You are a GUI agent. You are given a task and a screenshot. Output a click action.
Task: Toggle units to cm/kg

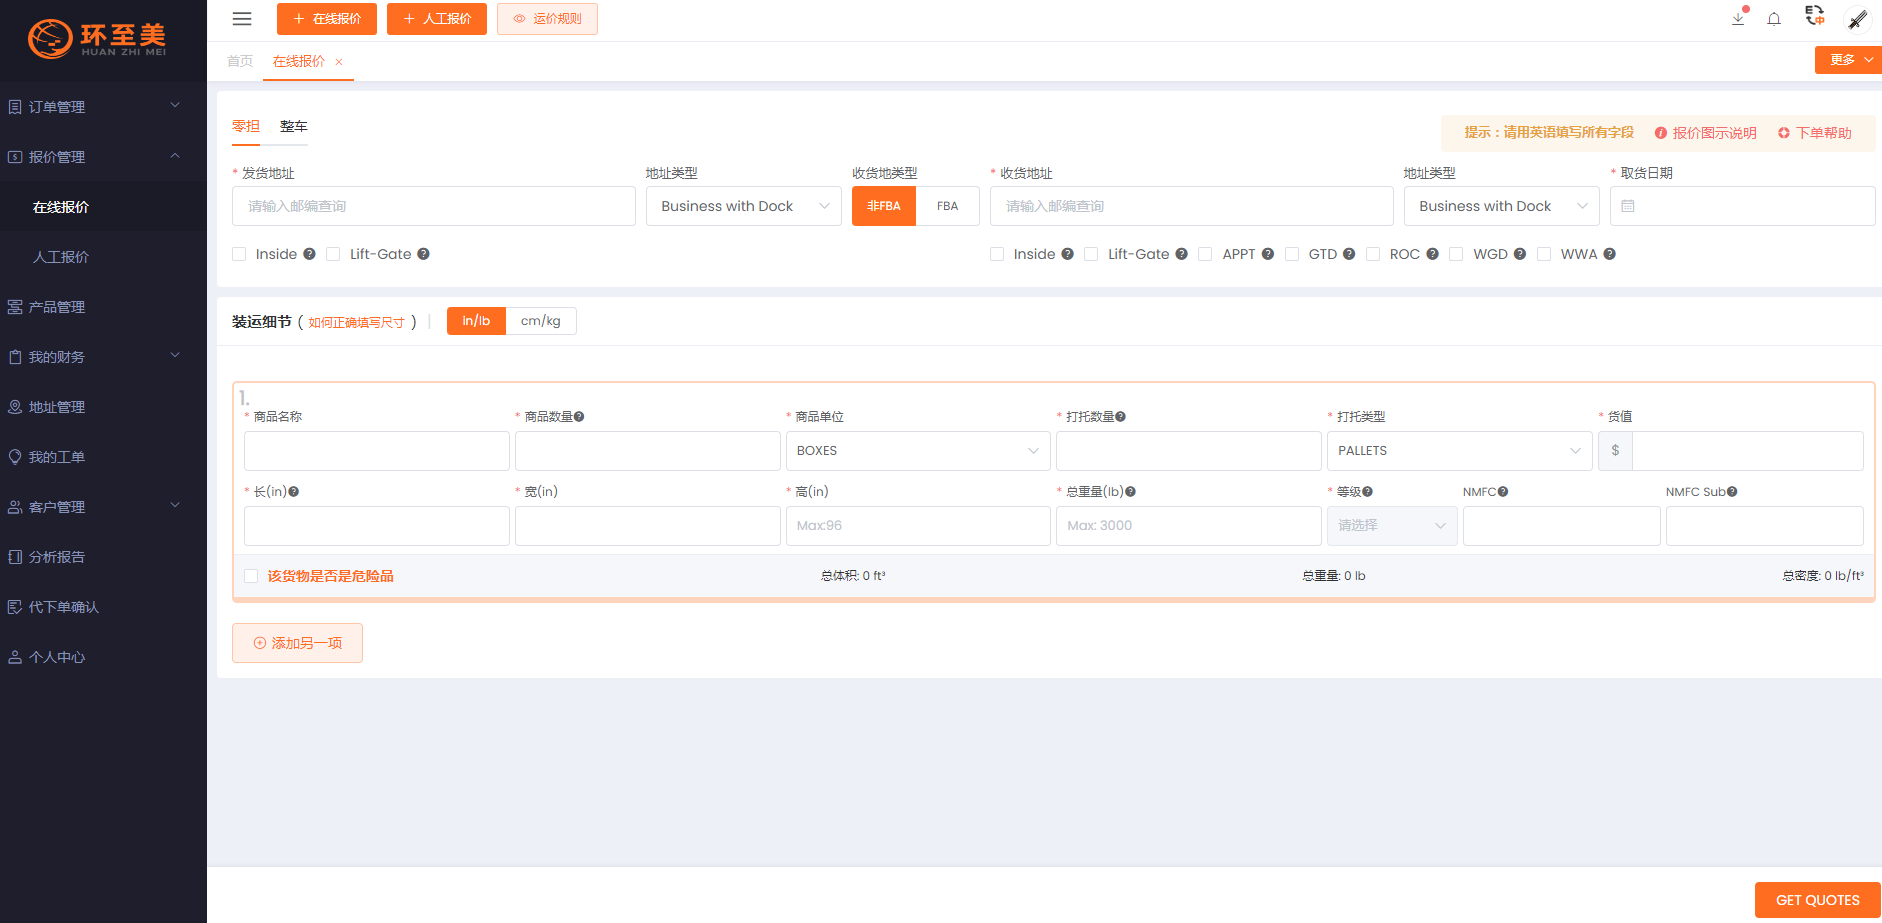pos(540,320)
